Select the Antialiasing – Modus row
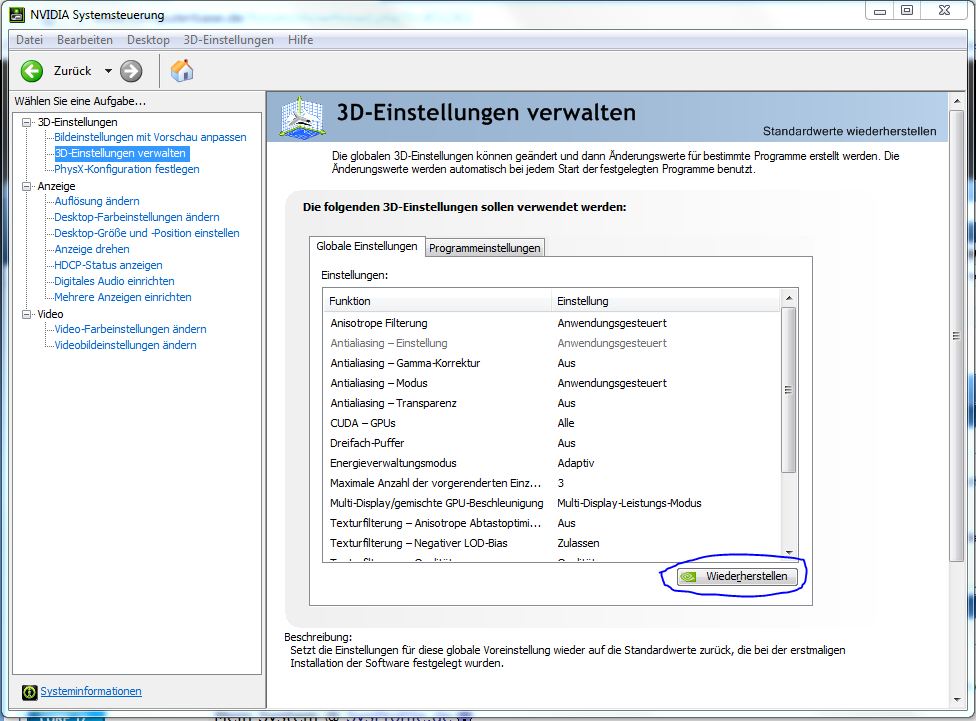This screenshot has width=976, height=721. 551,383
